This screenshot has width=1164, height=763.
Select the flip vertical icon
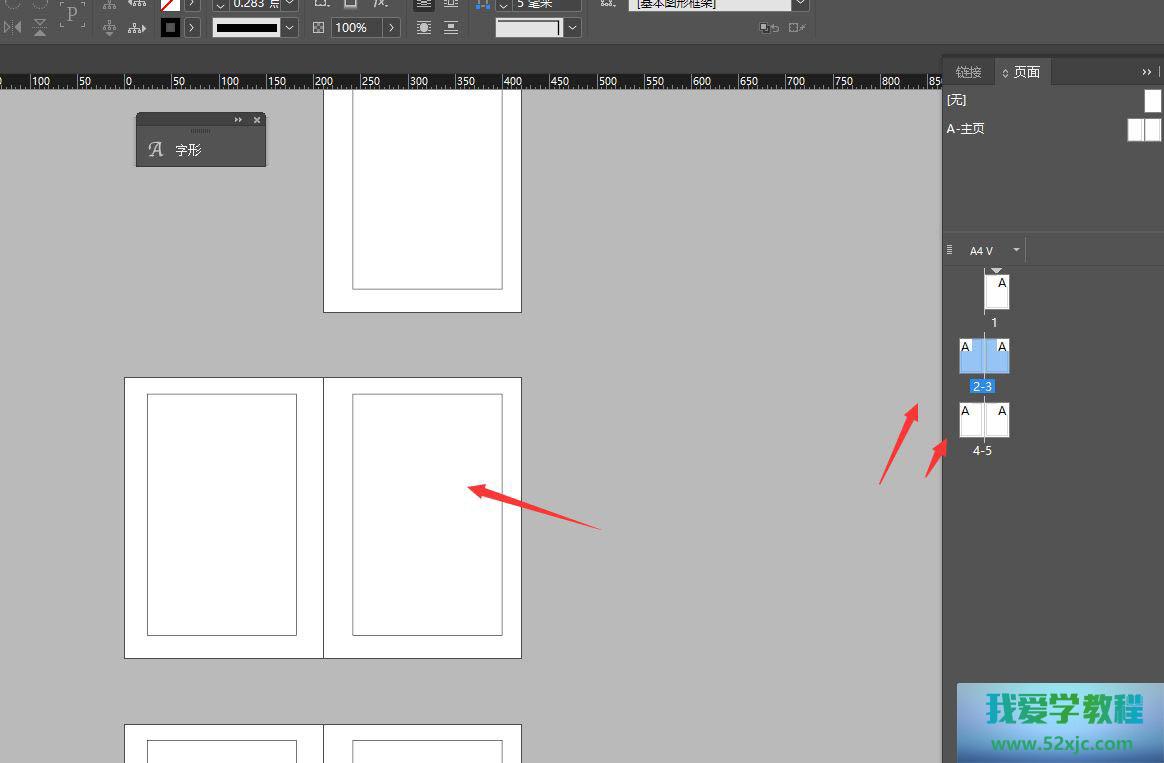click(x=39, y=28)
